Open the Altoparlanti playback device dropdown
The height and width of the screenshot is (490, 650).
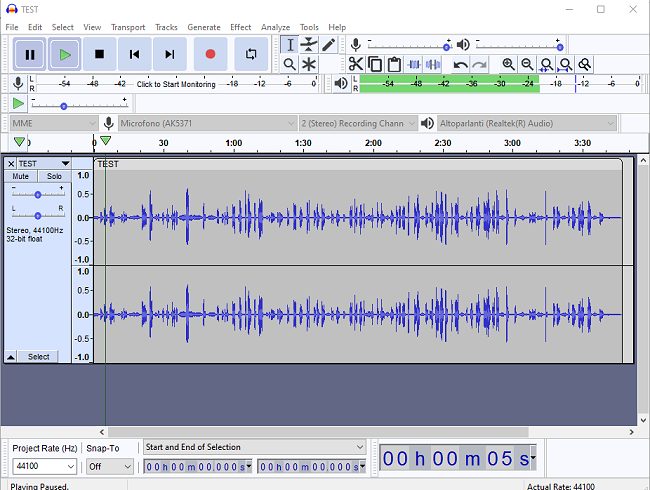(526, 123)
